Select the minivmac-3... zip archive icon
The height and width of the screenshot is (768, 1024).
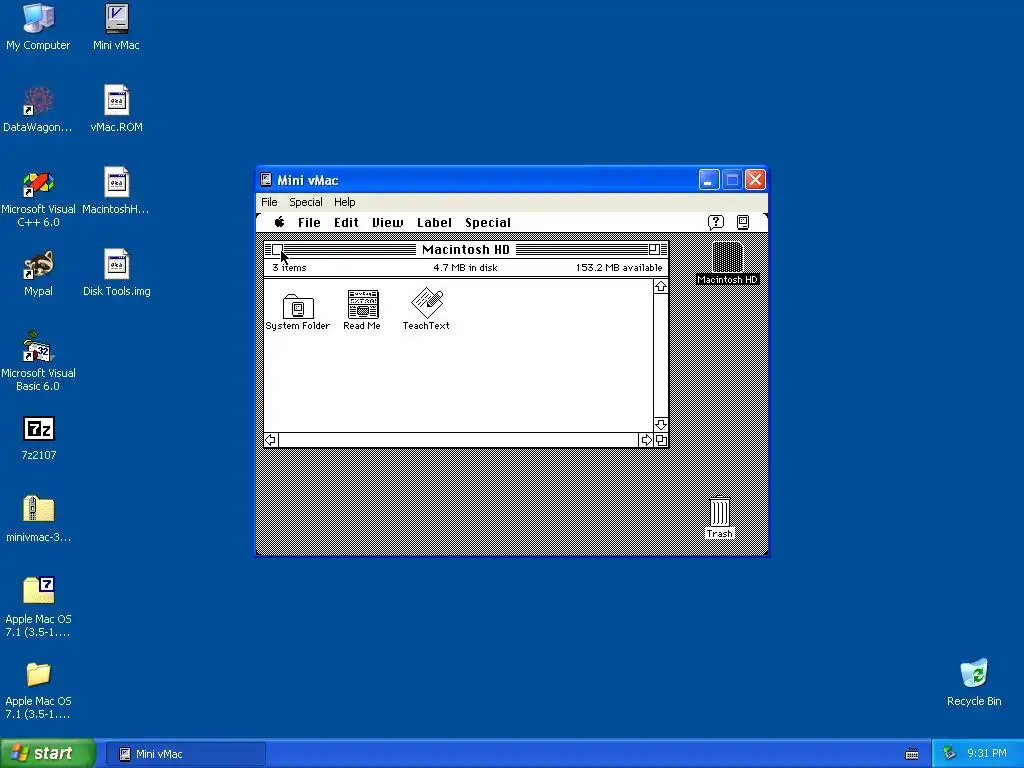38,520
